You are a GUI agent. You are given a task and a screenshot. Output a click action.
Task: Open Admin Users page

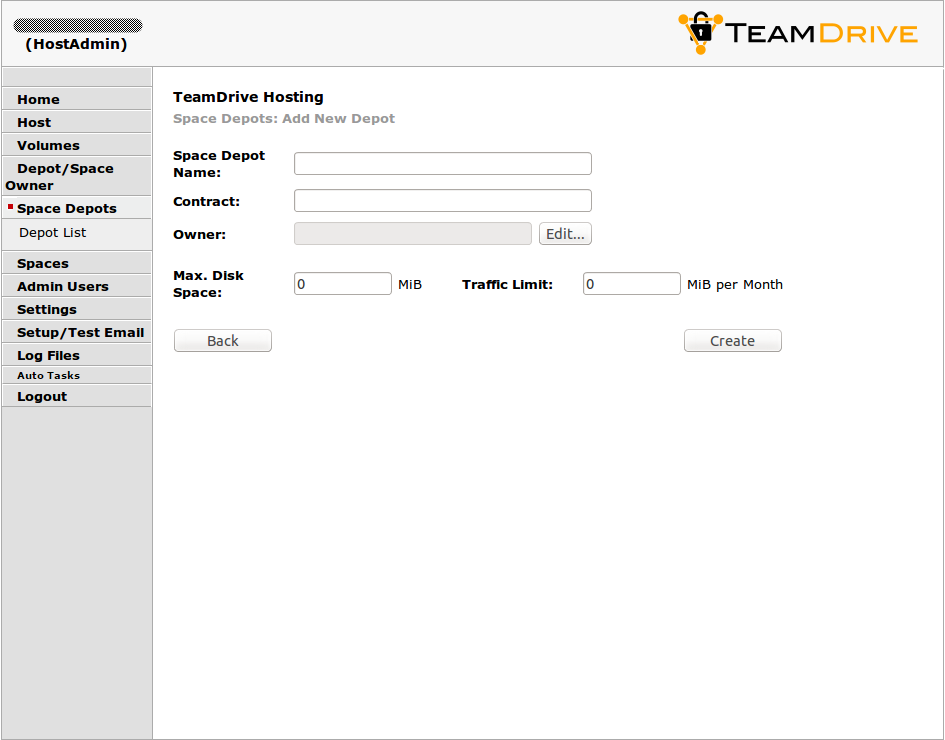click(x=62, y=286)
